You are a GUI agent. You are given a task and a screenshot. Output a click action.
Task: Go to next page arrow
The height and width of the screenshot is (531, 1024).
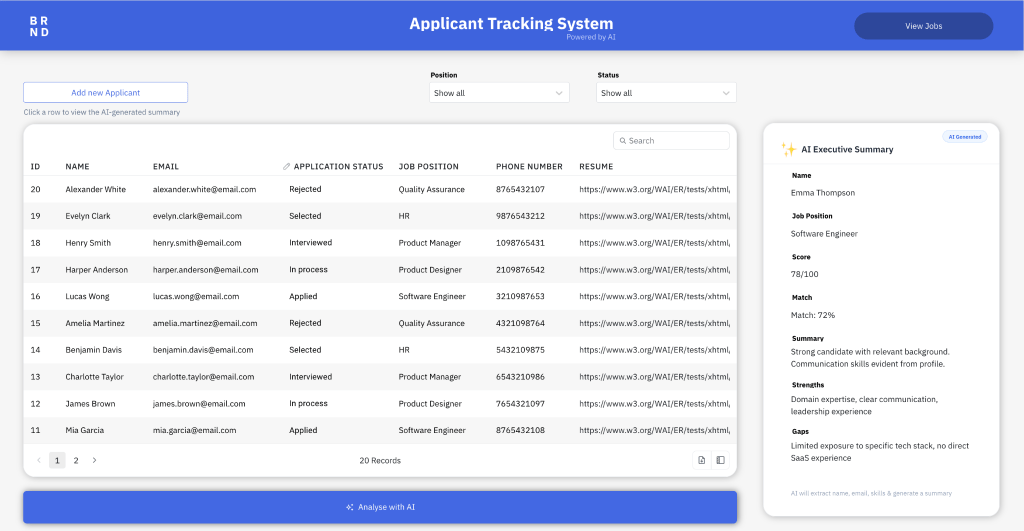click(95, 460)
